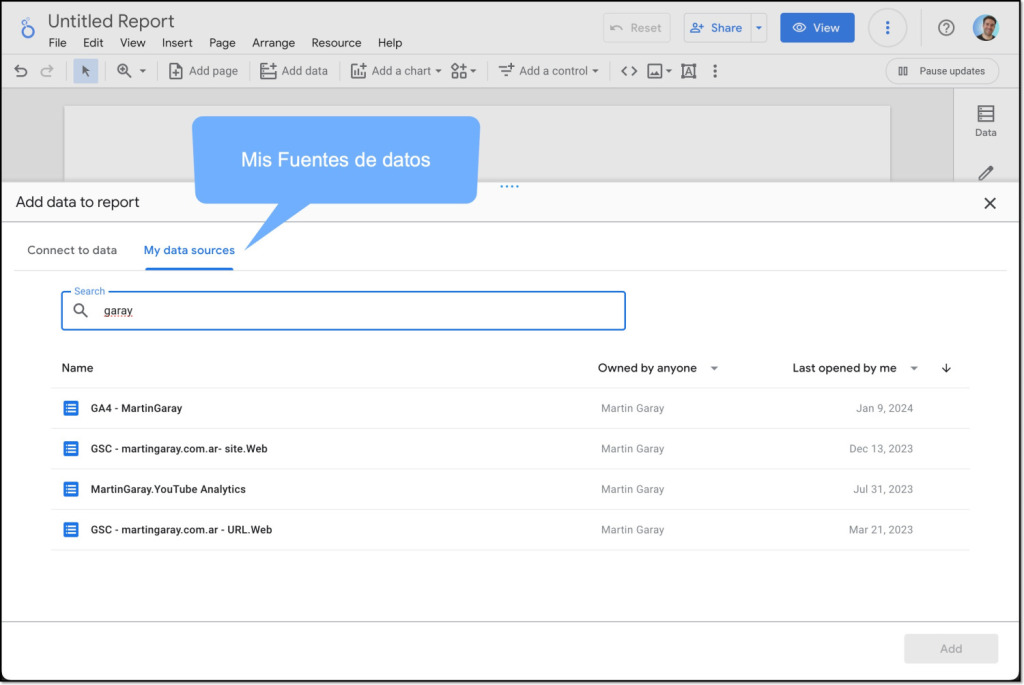Open the Page menu
Screen dimensions: 1024x685
pos(222,43)
